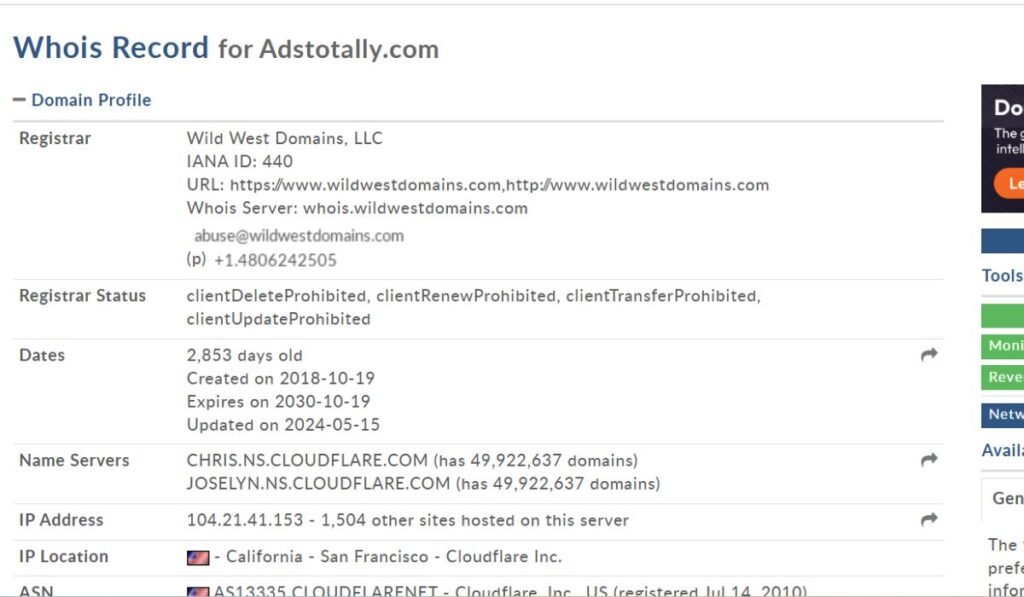Click California - San Francisco location text
This screenshot has height=597, width=1024.
pos(327,557)
